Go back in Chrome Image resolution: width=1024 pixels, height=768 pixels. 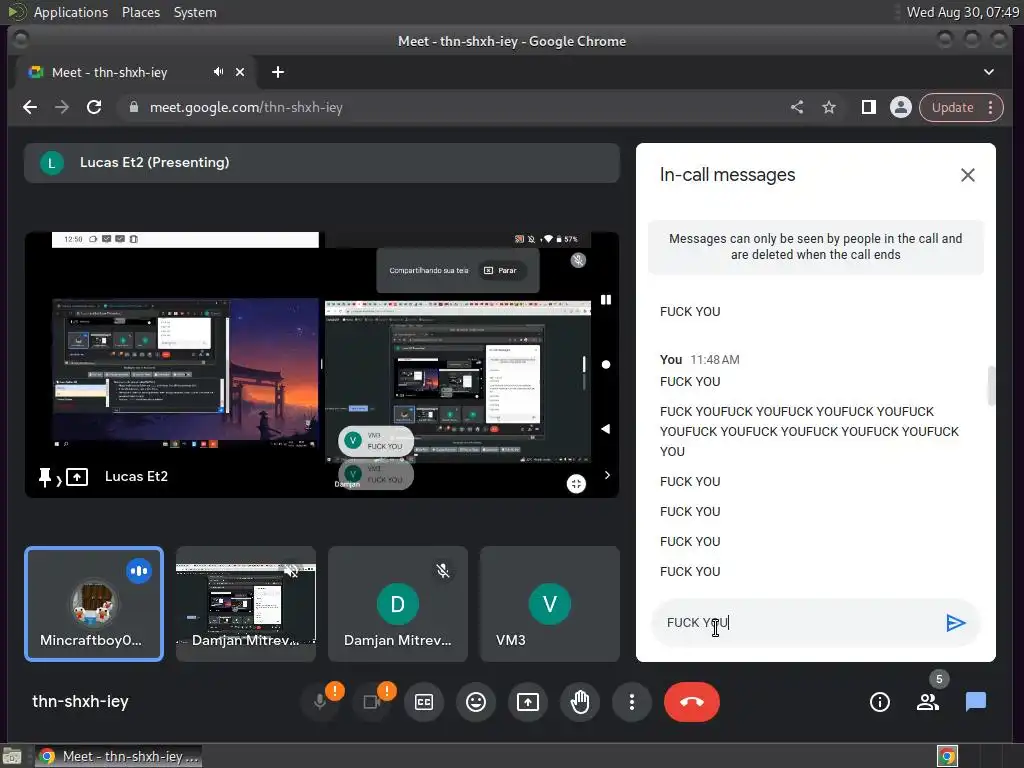30,107
